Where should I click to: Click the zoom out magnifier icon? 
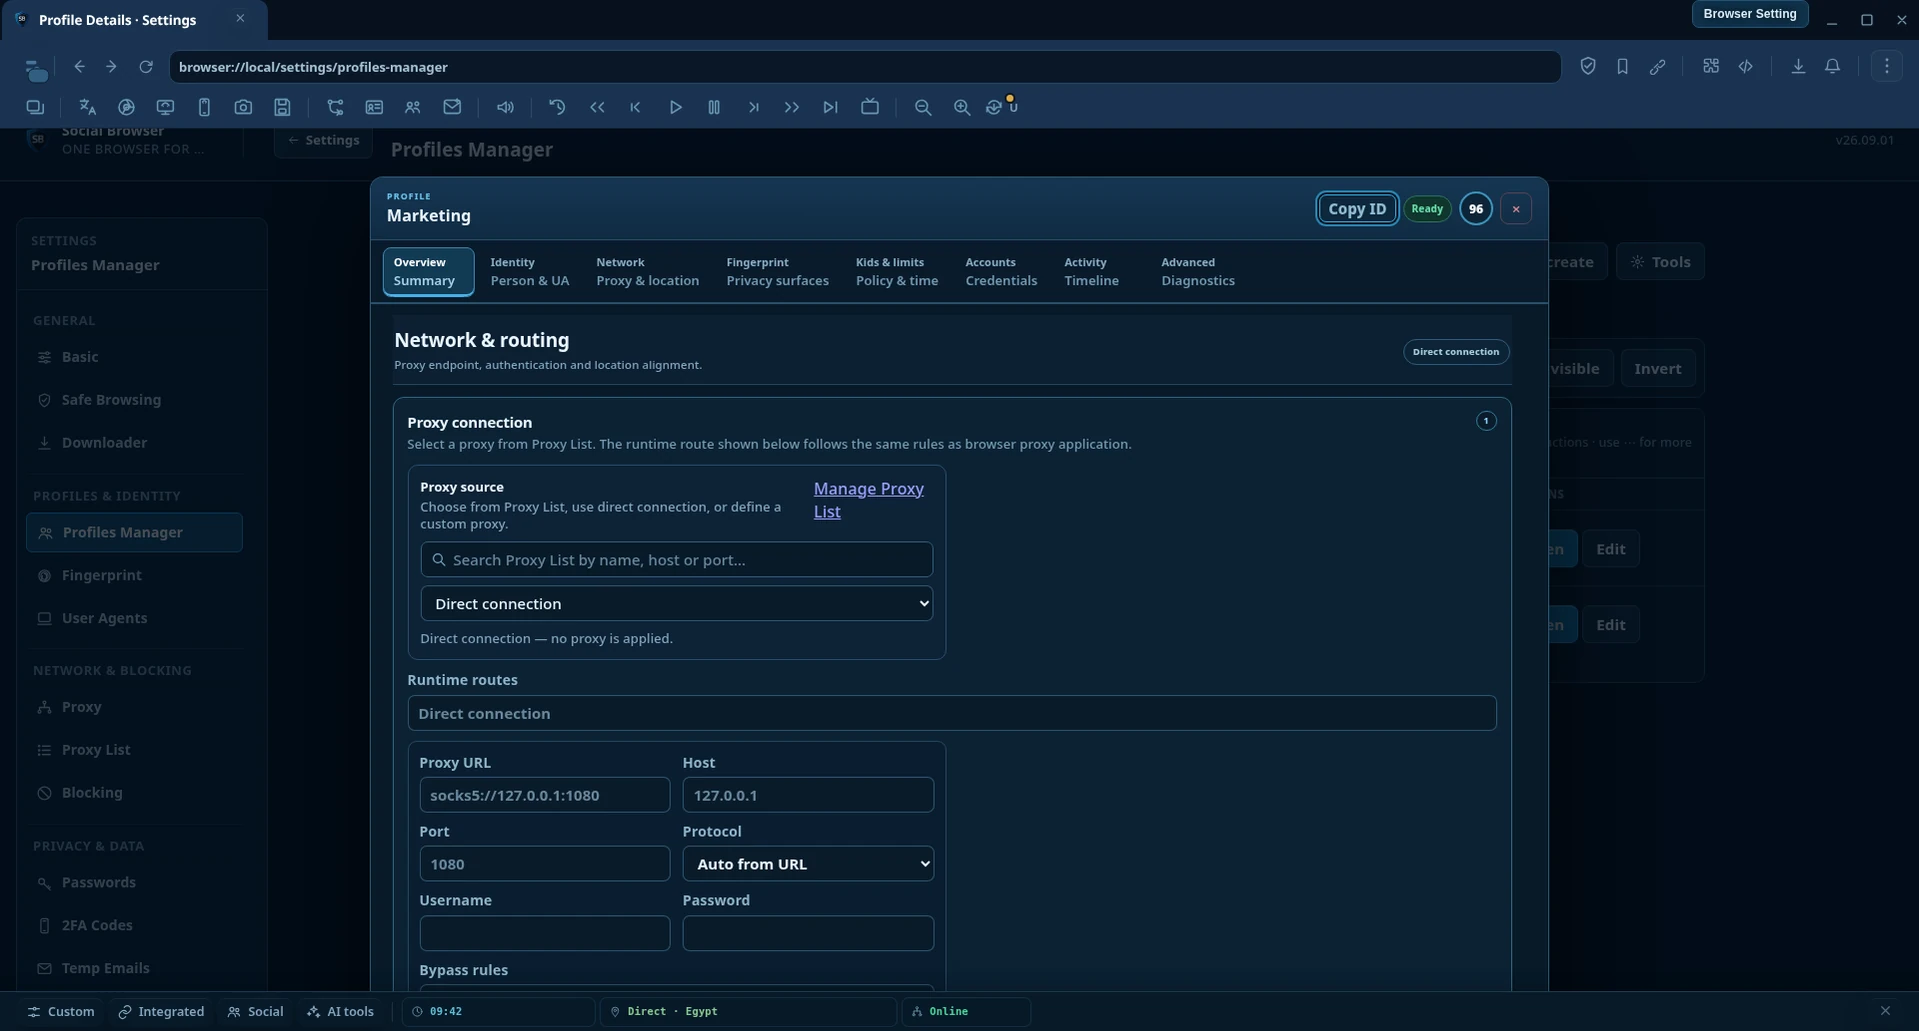click(x=923, y=107)
